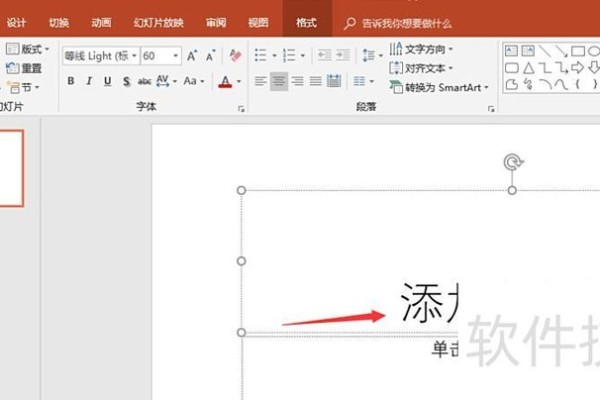Switch to the 审阅 tab
The width and height of the screenshot is (600, 400).
coord(216,23)
